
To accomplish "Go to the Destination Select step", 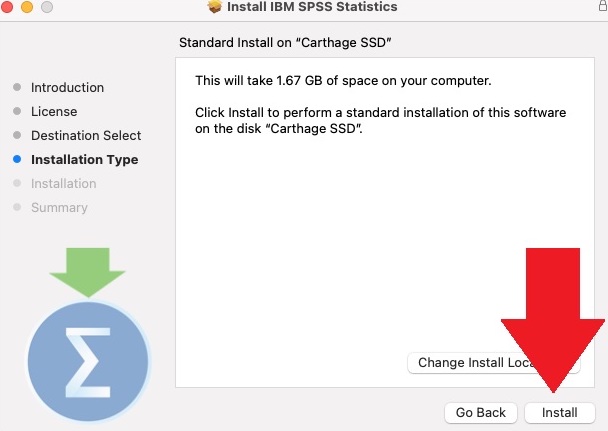I will coord(86,135).
